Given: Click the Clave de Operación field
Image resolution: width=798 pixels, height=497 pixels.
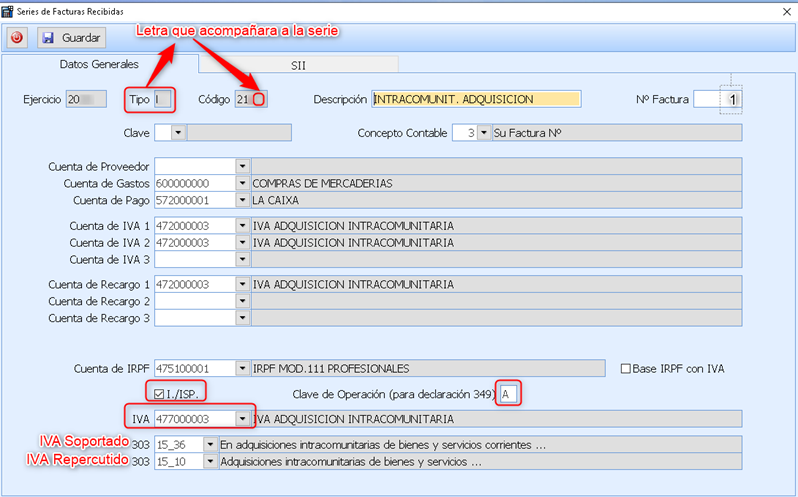Looking at the screenshot, I should (509, 394).
